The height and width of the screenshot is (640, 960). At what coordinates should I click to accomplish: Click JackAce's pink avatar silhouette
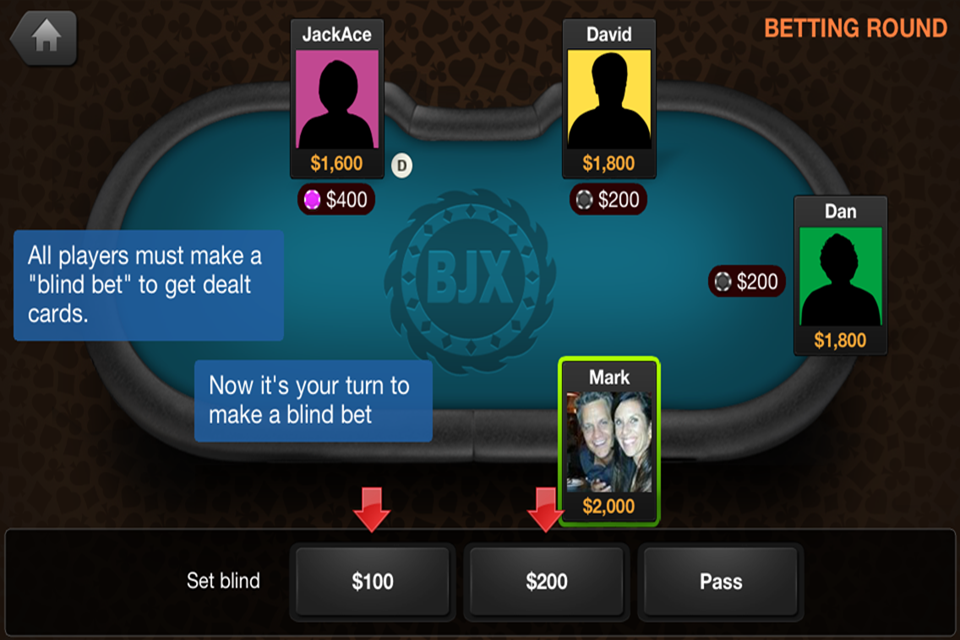point(337,99)
